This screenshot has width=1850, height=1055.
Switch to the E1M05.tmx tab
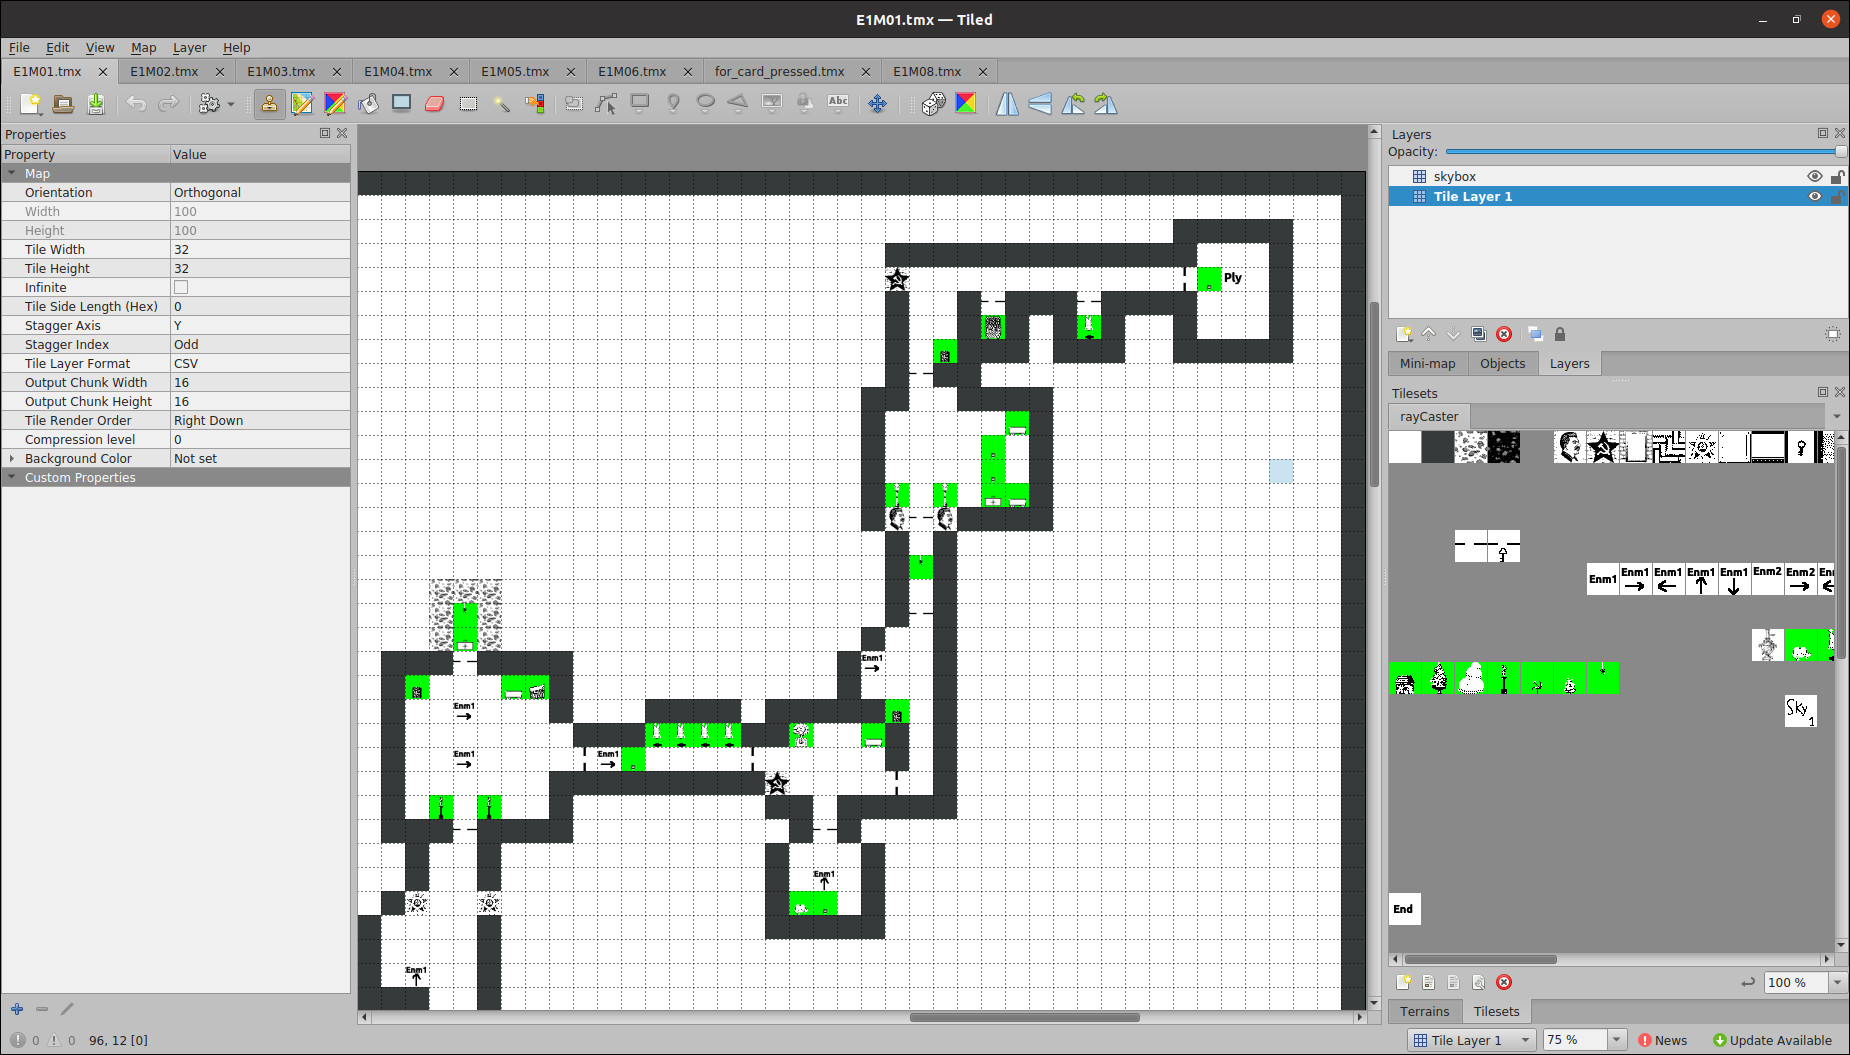tap(515, 71)
